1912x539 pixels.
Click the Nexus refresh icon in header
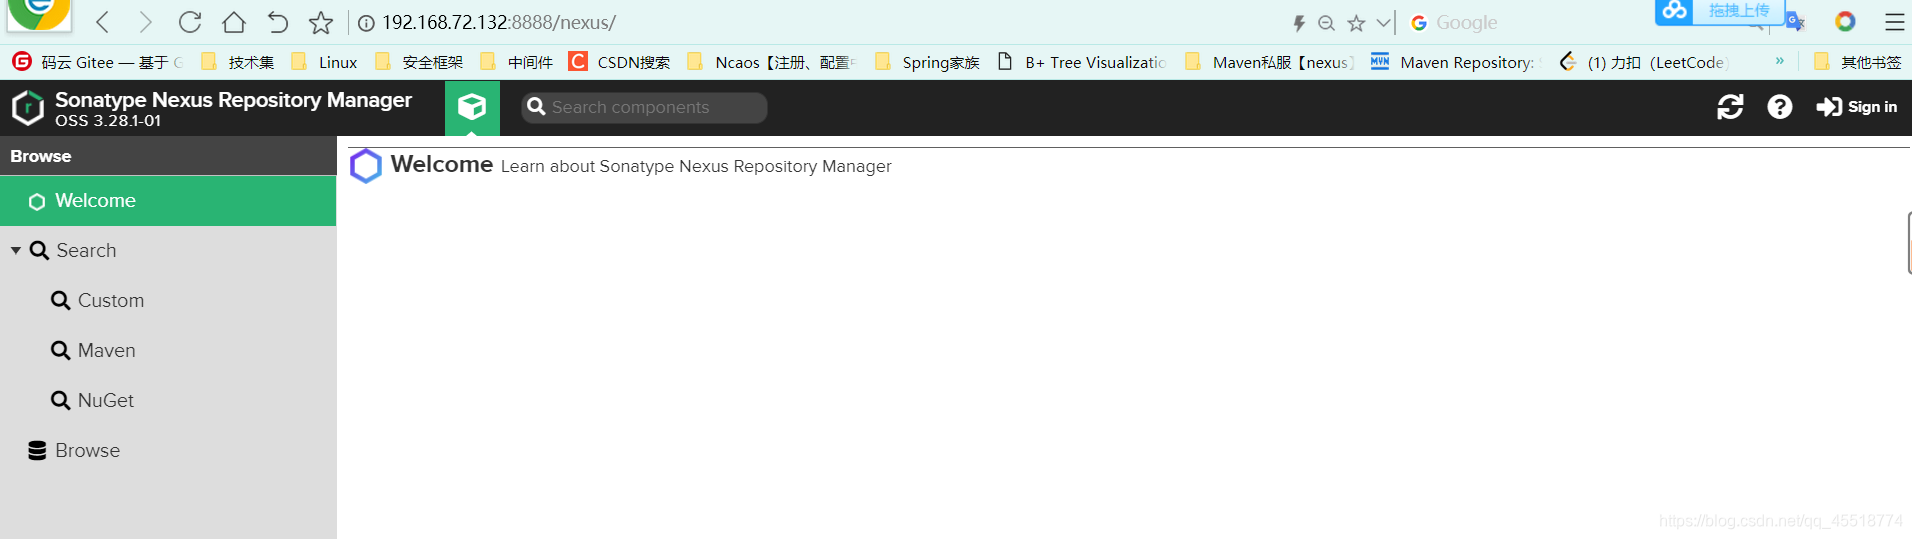pyautogui.click(x=1730, y=107)
